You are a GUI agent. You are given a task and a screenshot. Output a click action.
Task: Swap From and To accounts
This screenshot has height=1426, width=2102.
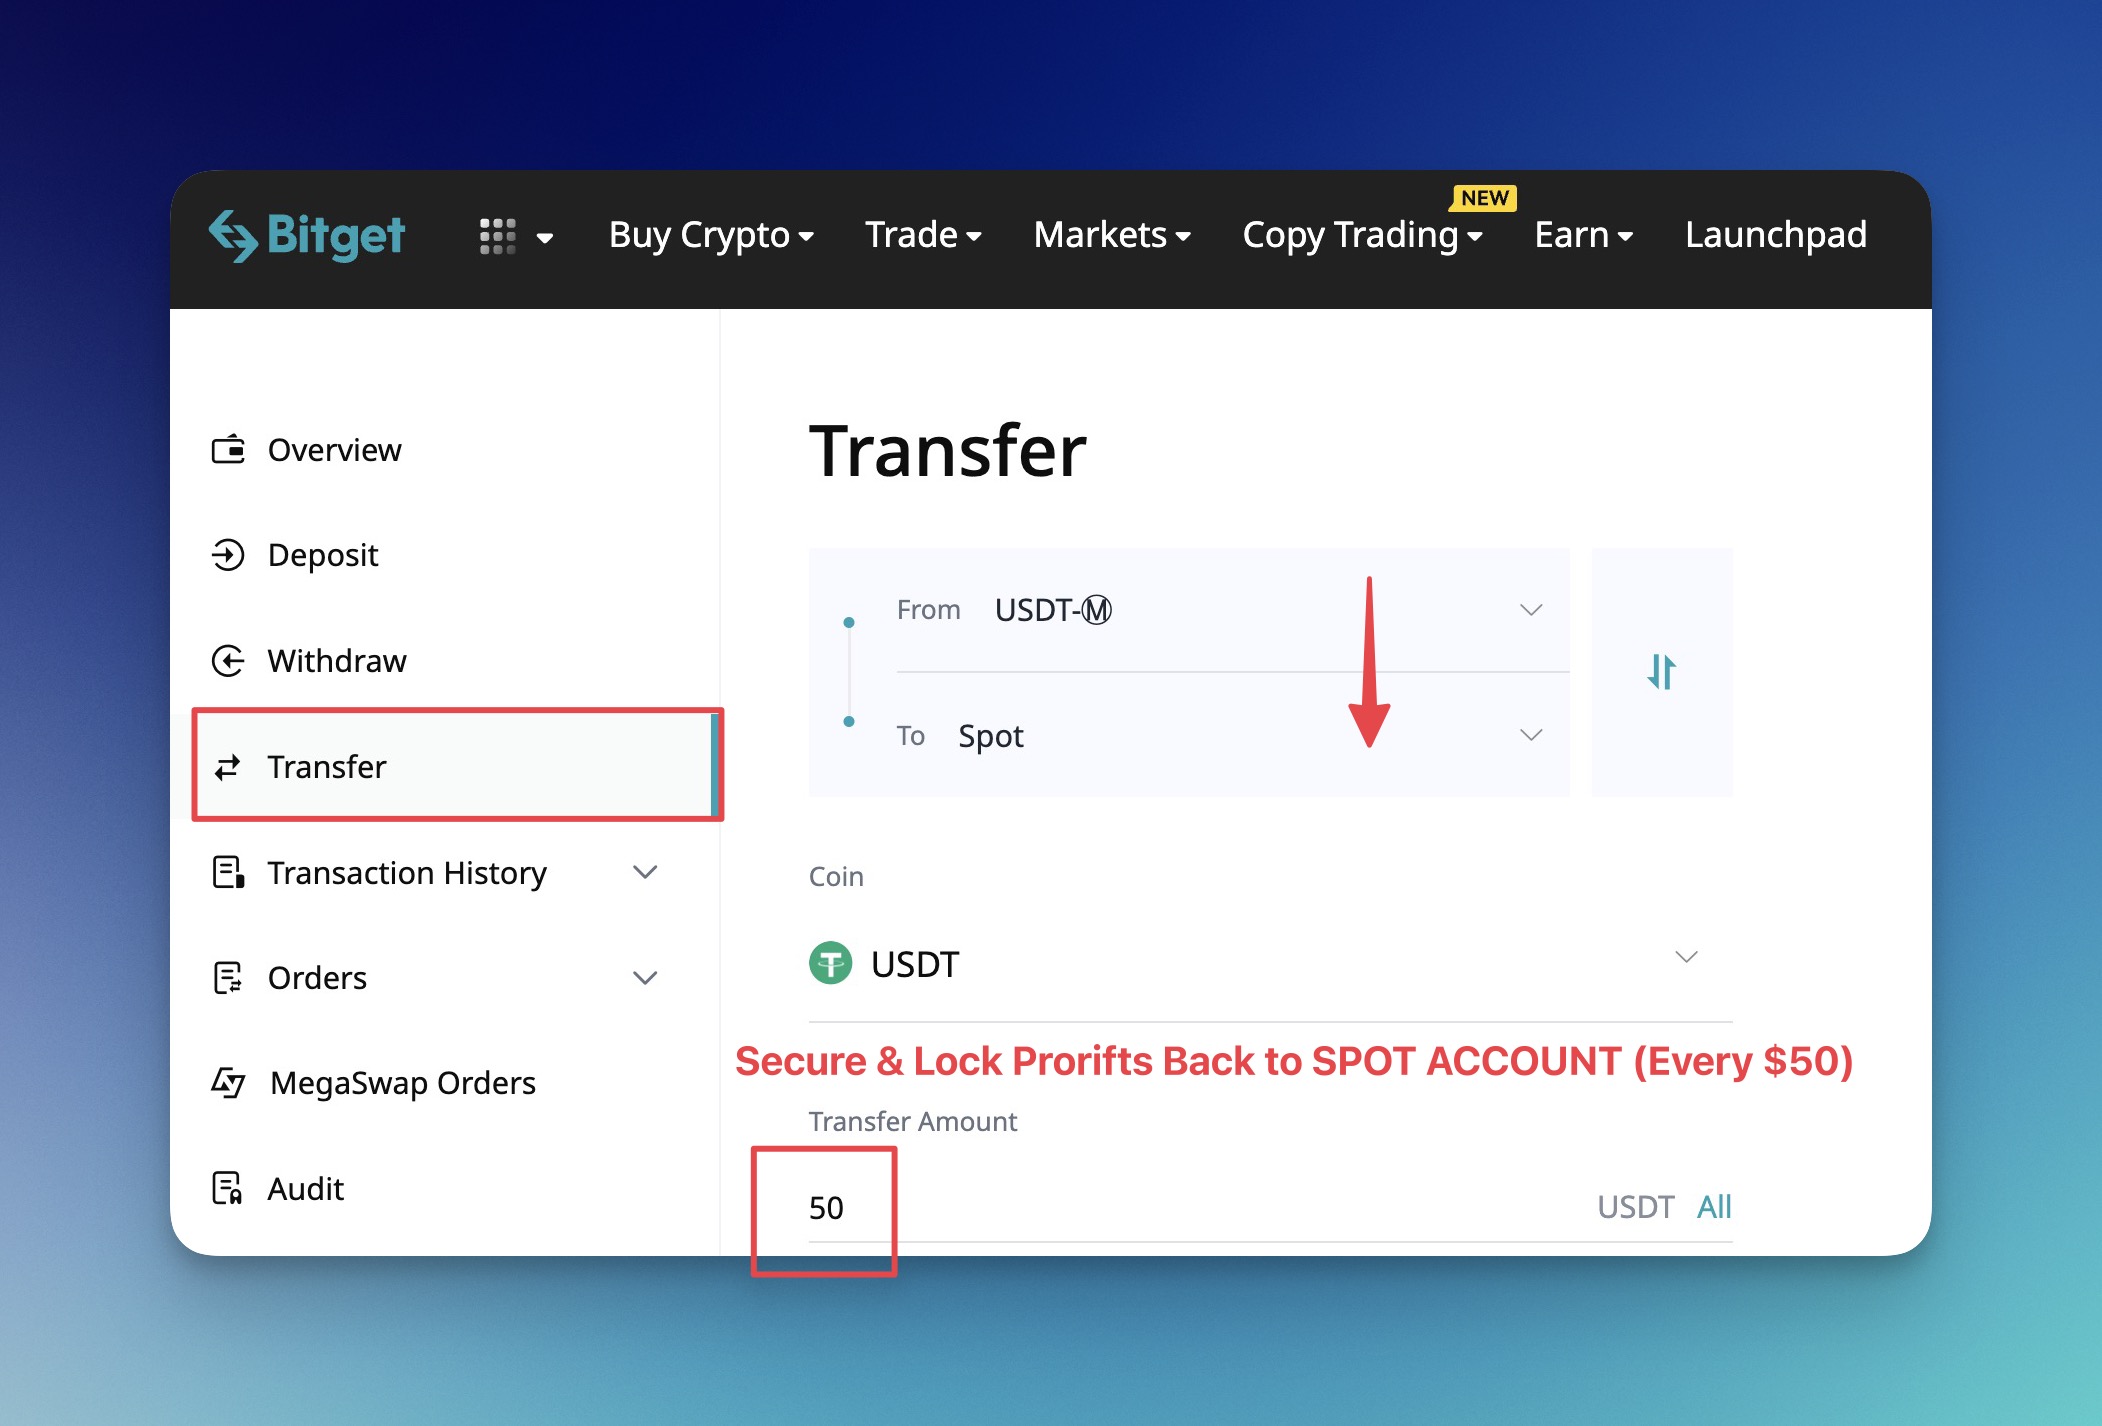click(1661, 672)
